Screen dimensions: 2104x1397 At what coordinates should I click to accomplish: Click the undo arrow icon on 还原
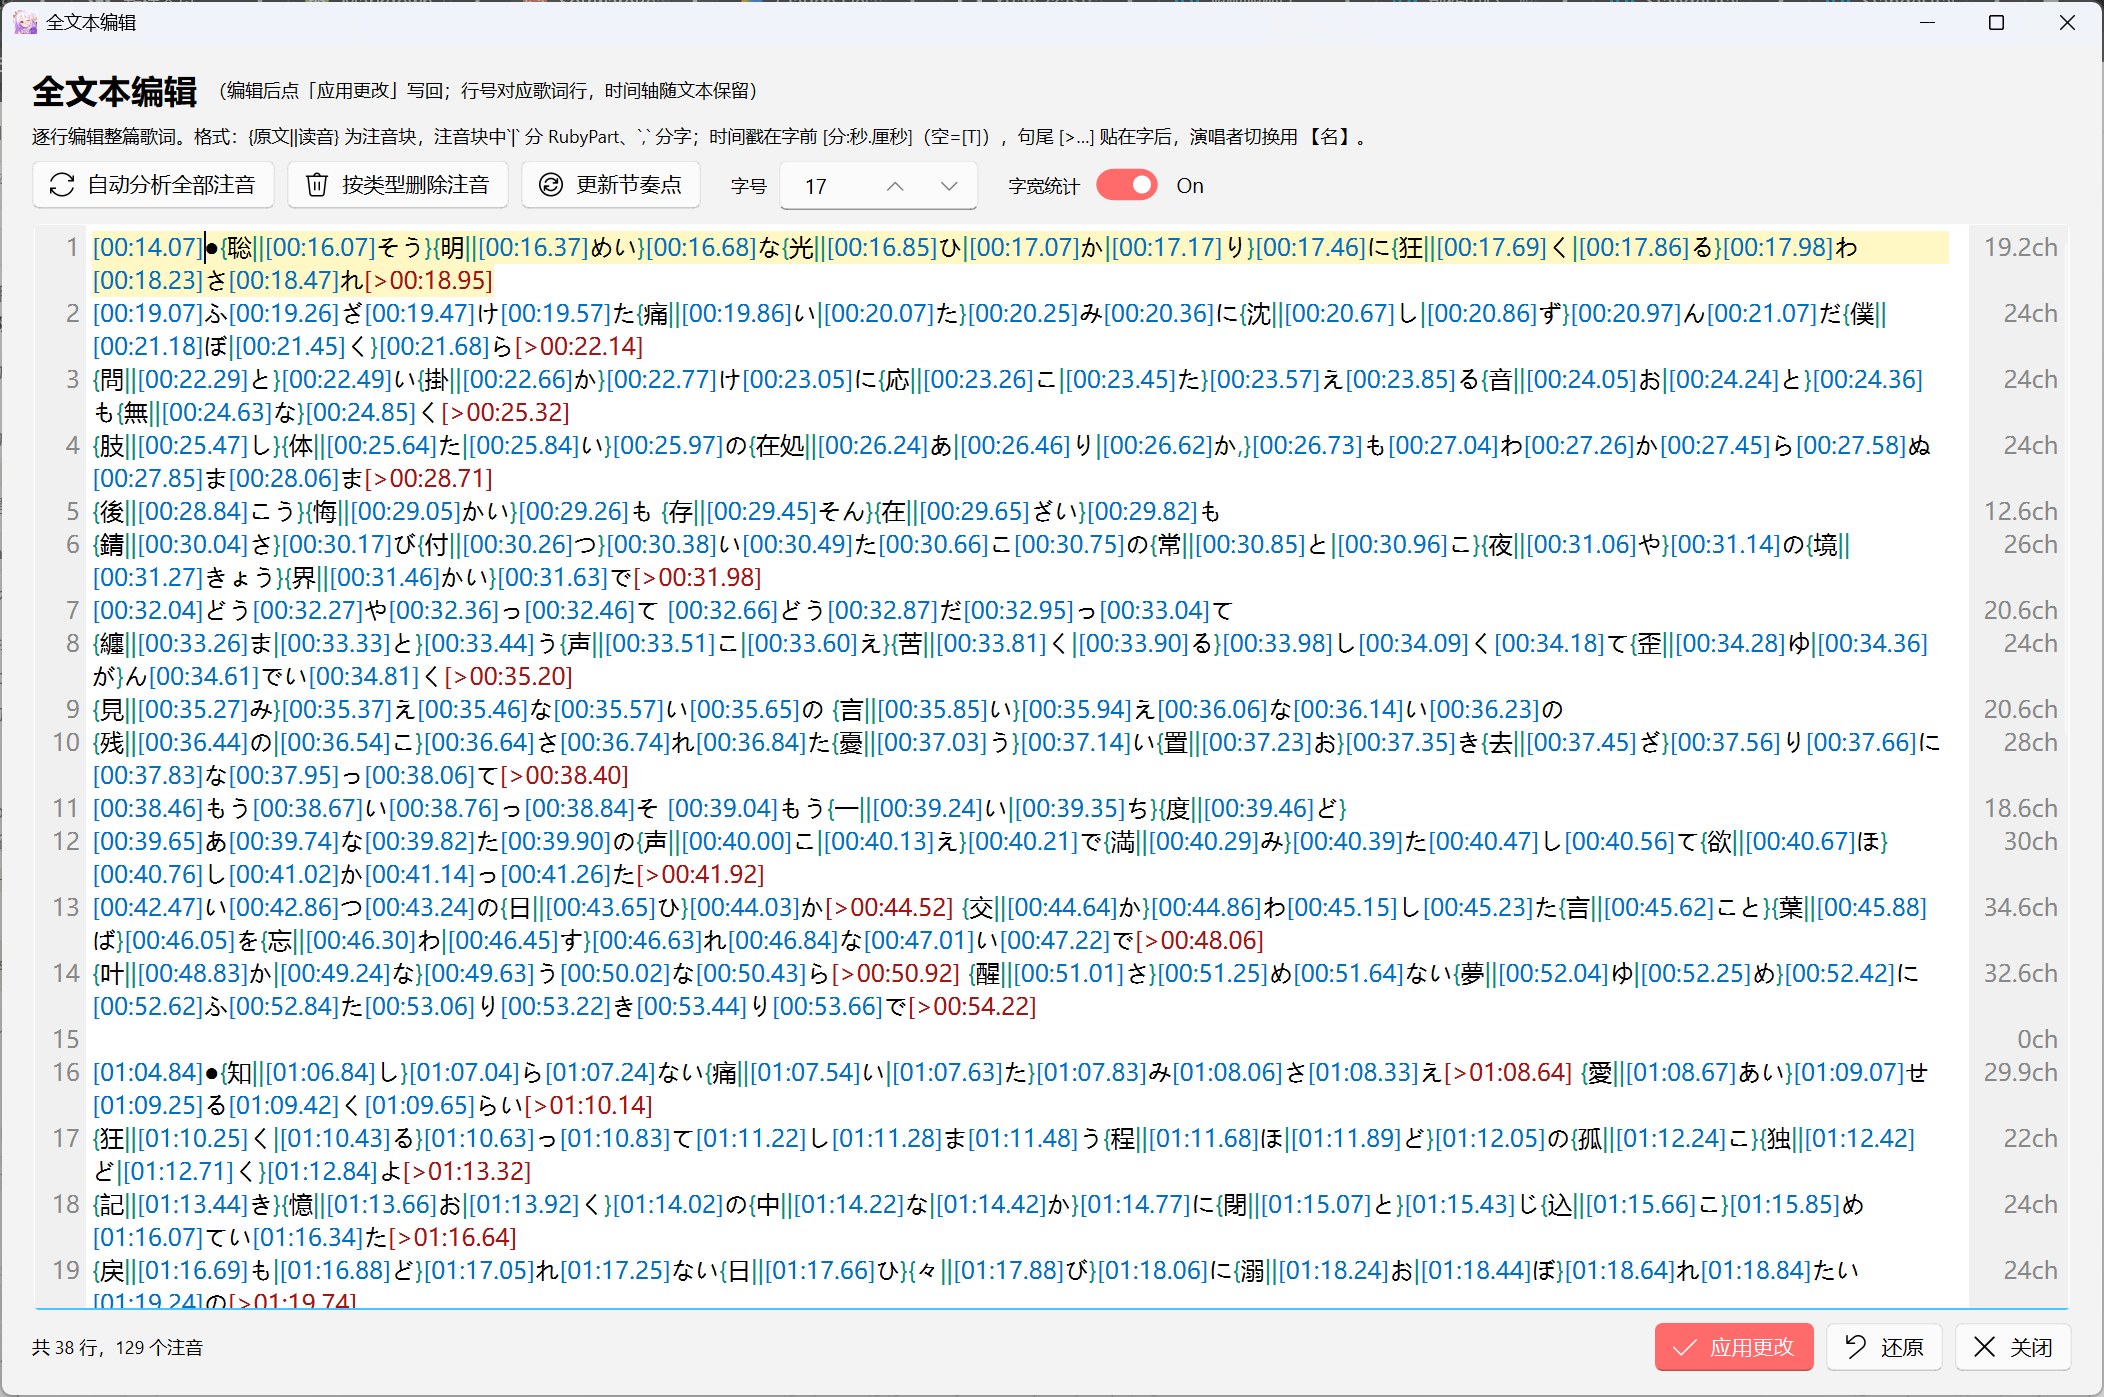pyautogui.click(x=1855, y=1347)
